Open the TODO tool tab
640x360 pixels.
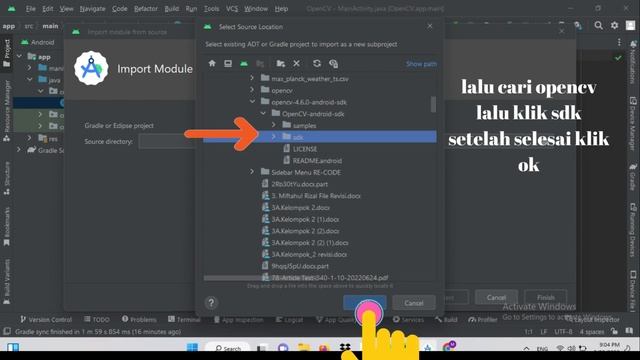pyautogui.click(x=97, y=319)
